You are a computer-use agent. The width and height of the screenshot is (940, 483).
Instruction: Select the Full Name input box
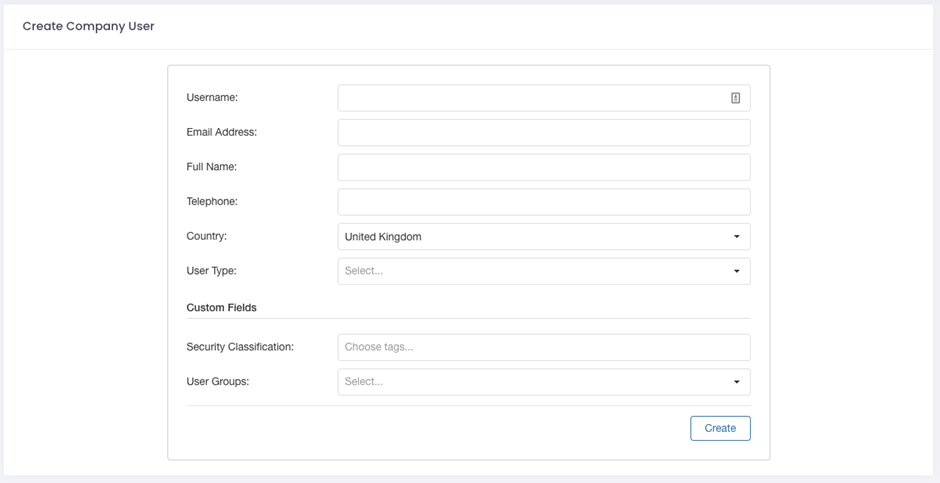click(544, 167)
